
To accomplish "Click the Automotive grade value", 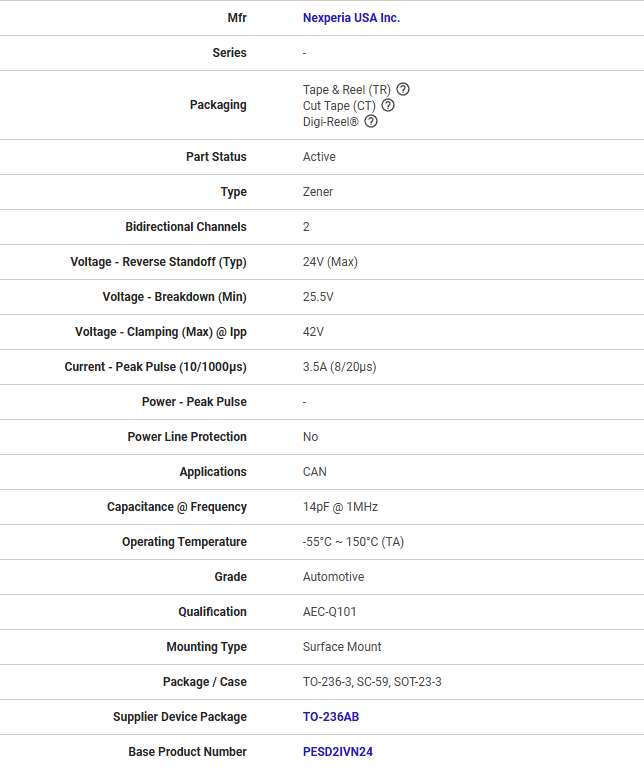I will 333,577.
